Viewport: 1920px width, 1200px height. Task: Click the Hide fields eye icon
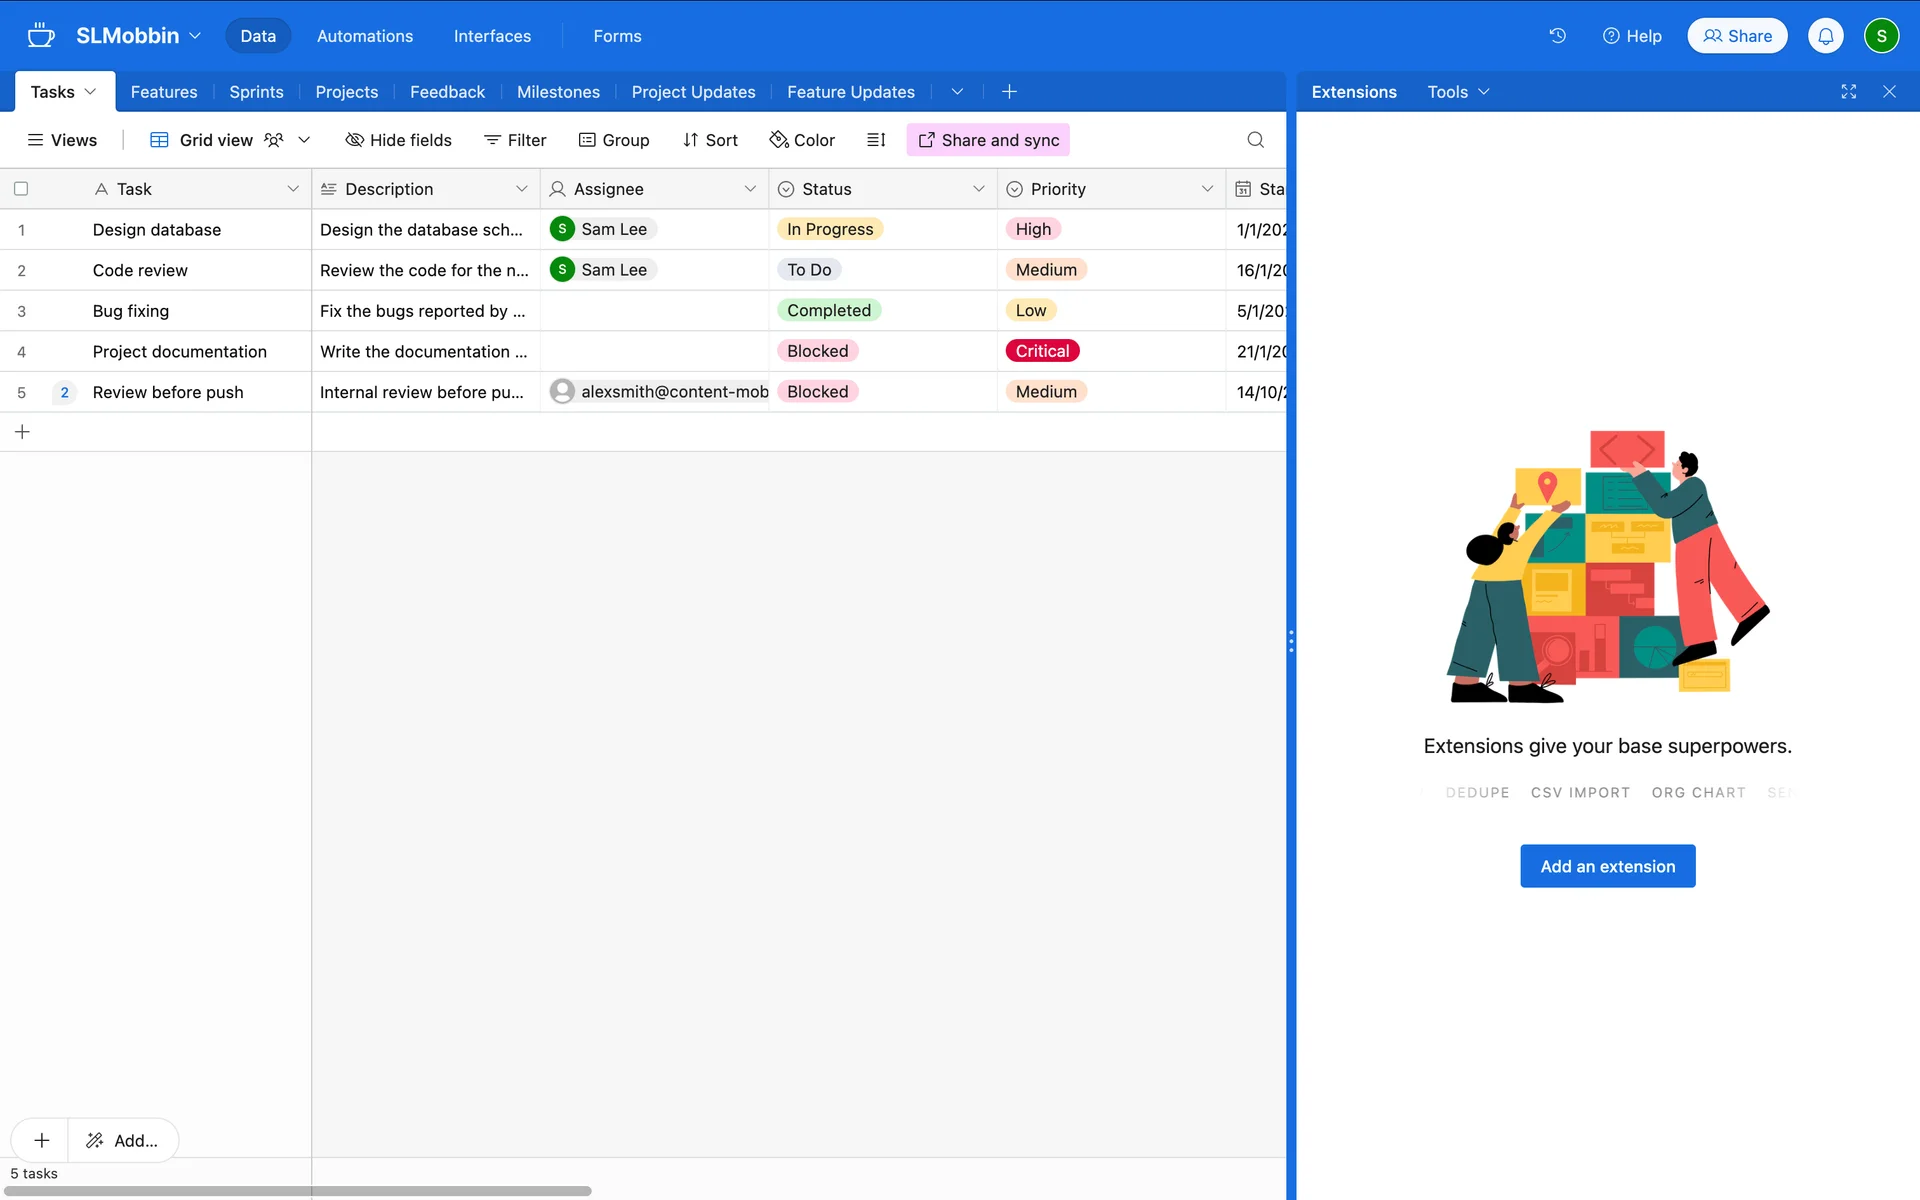pyautogui.click(x=354, y=140)
